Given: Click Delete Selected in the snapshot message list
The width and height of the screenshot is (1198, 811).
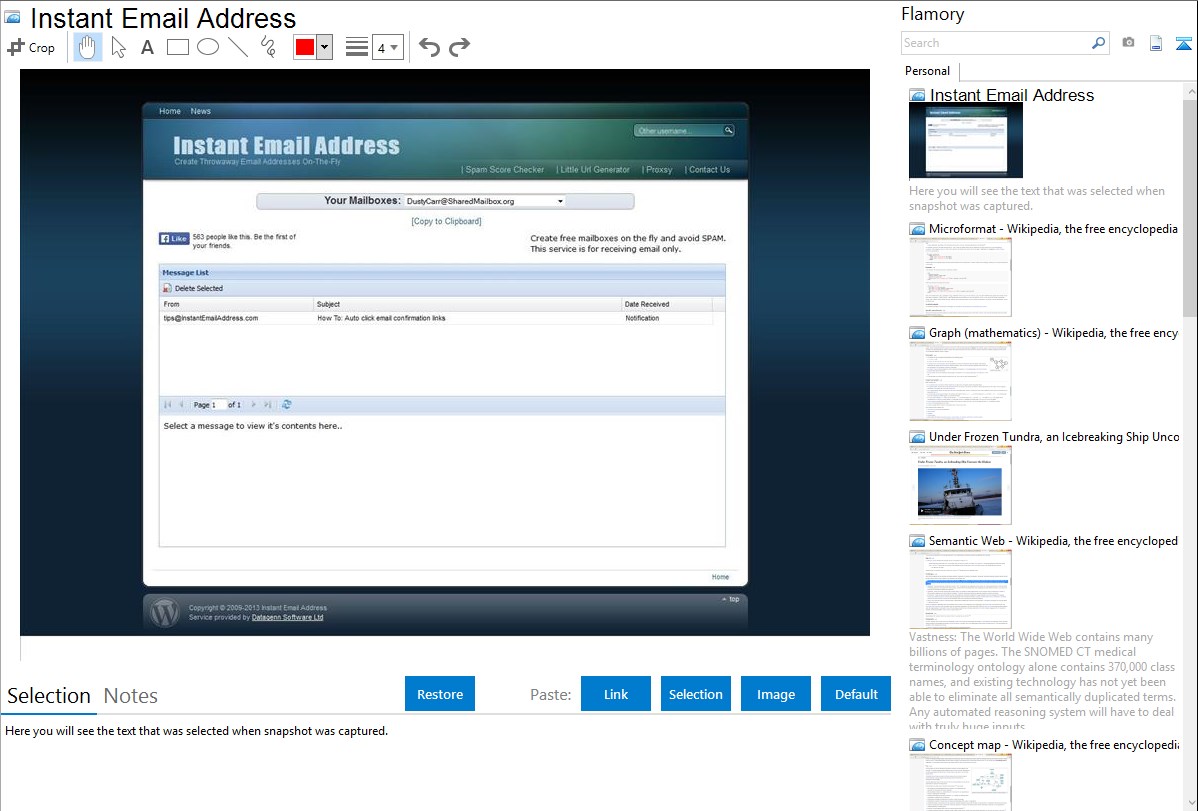Looking at the screenshot, I should [193, 288].
